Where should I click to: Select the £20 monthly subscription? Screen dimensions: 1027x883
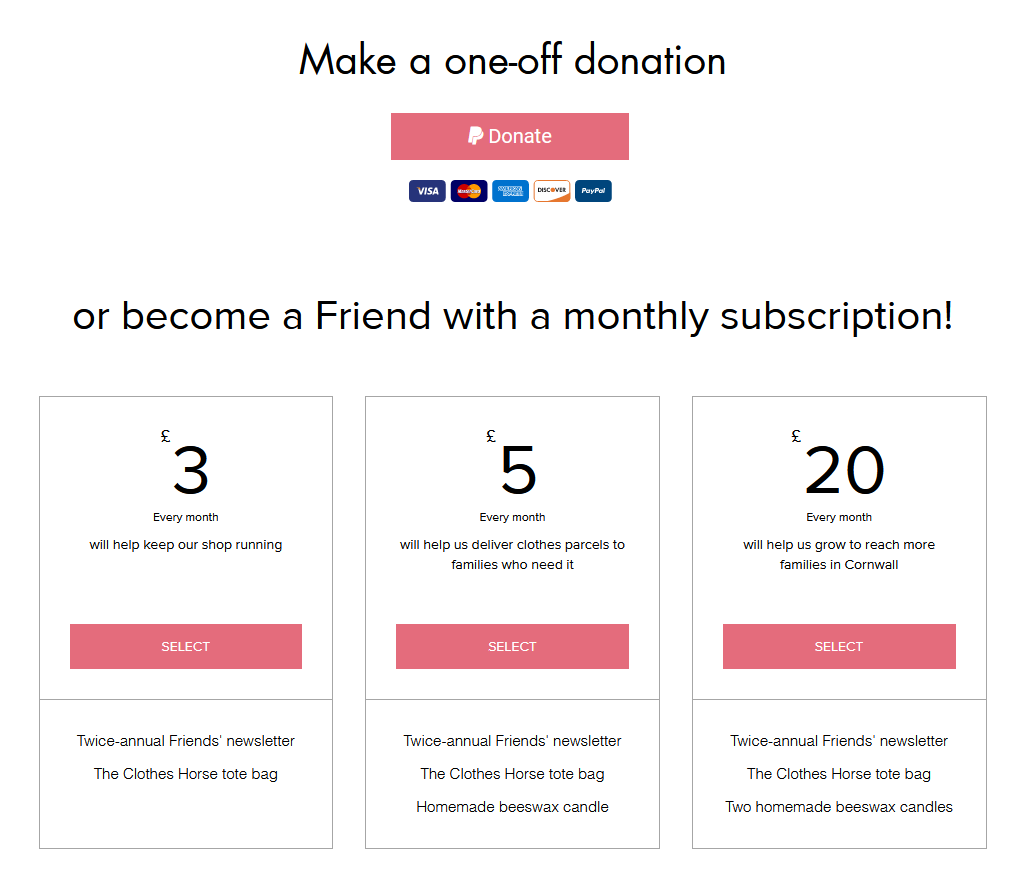point(839,647)
